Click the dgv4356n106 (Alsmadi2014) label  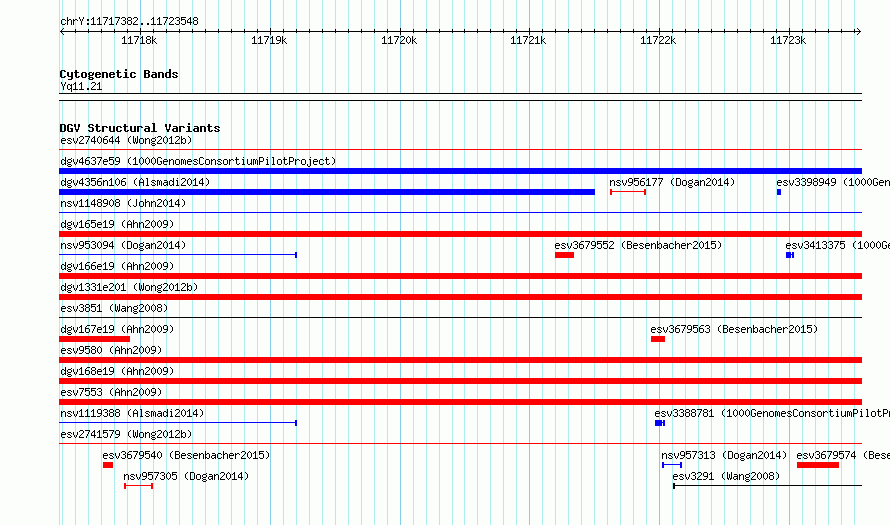pyautogui.click(x=135, y=182)
